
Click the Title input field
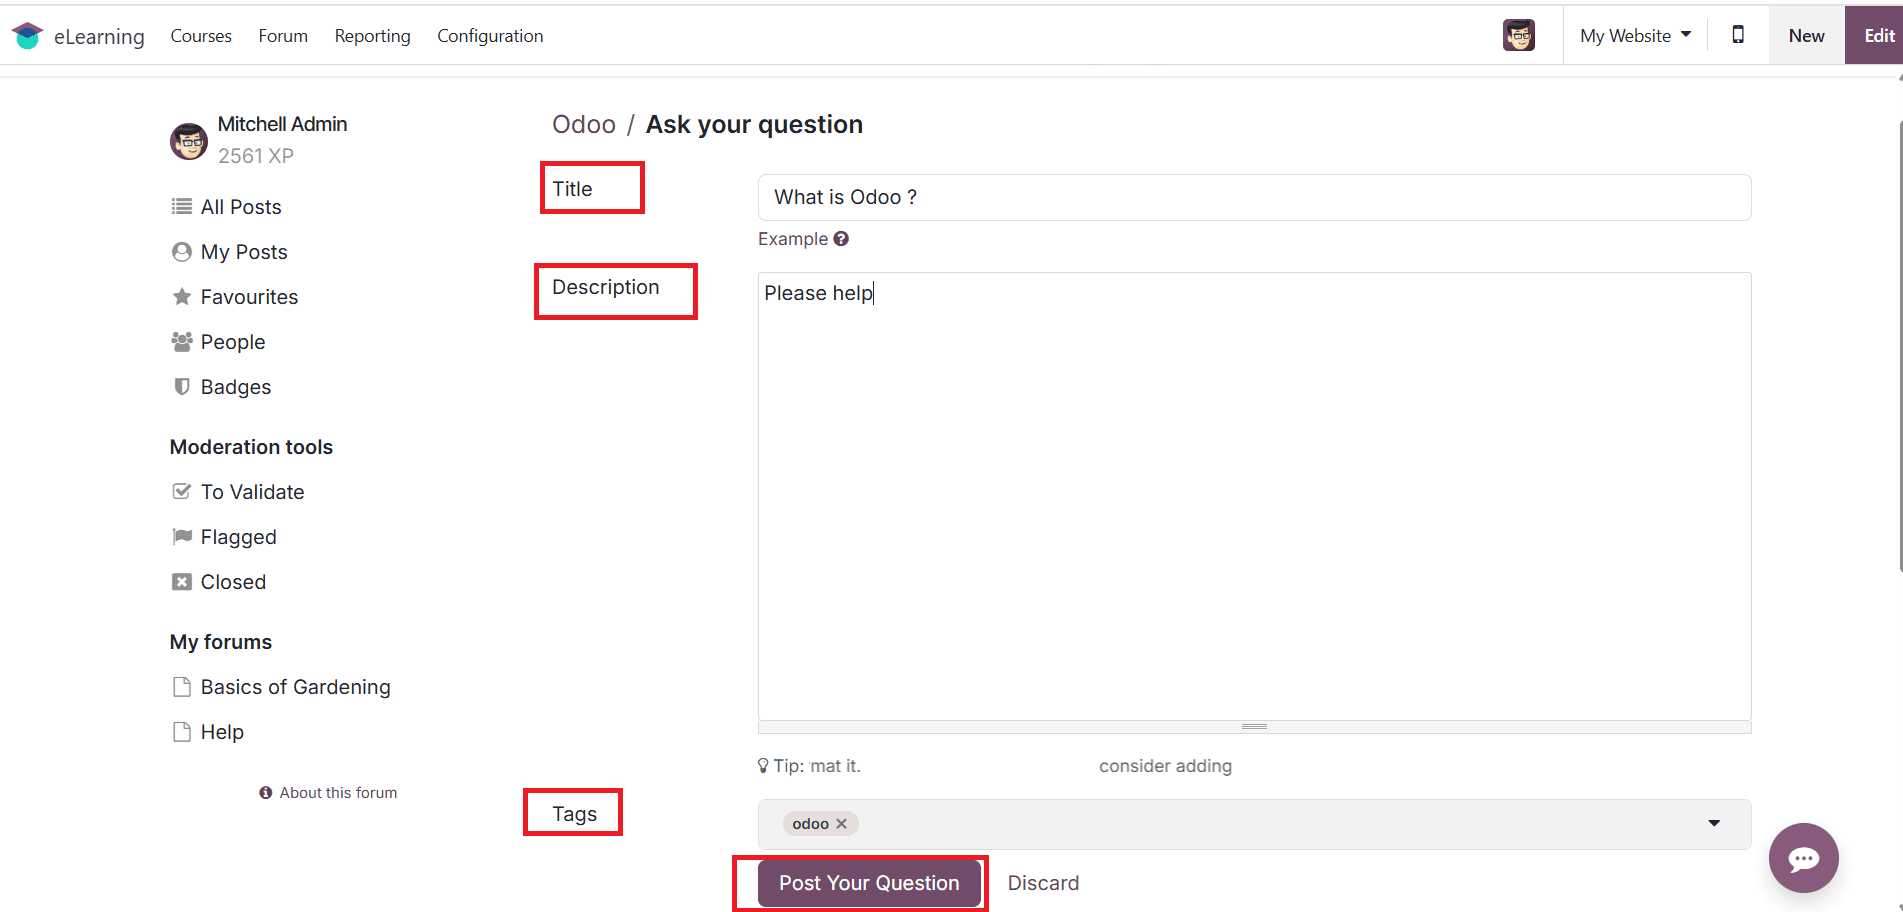[1254, 197]
